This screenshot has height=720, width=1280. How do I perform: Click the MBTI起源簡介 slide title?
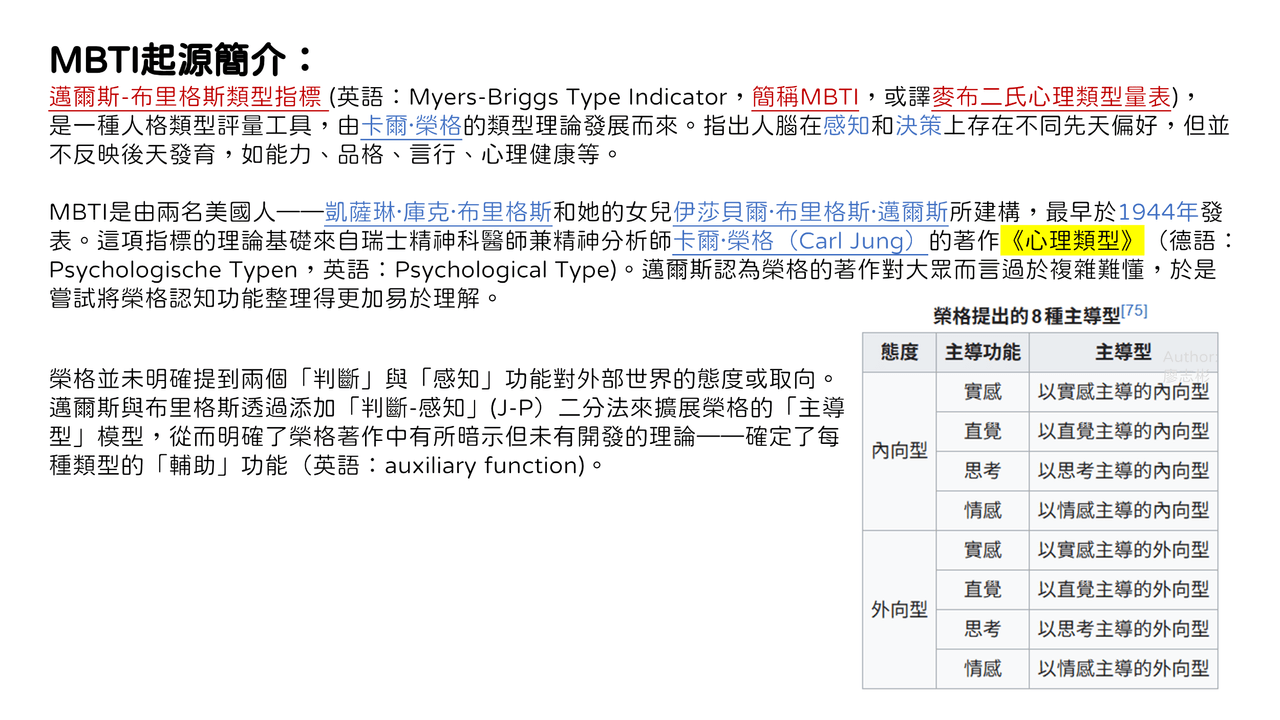click(x=181, y=59)
